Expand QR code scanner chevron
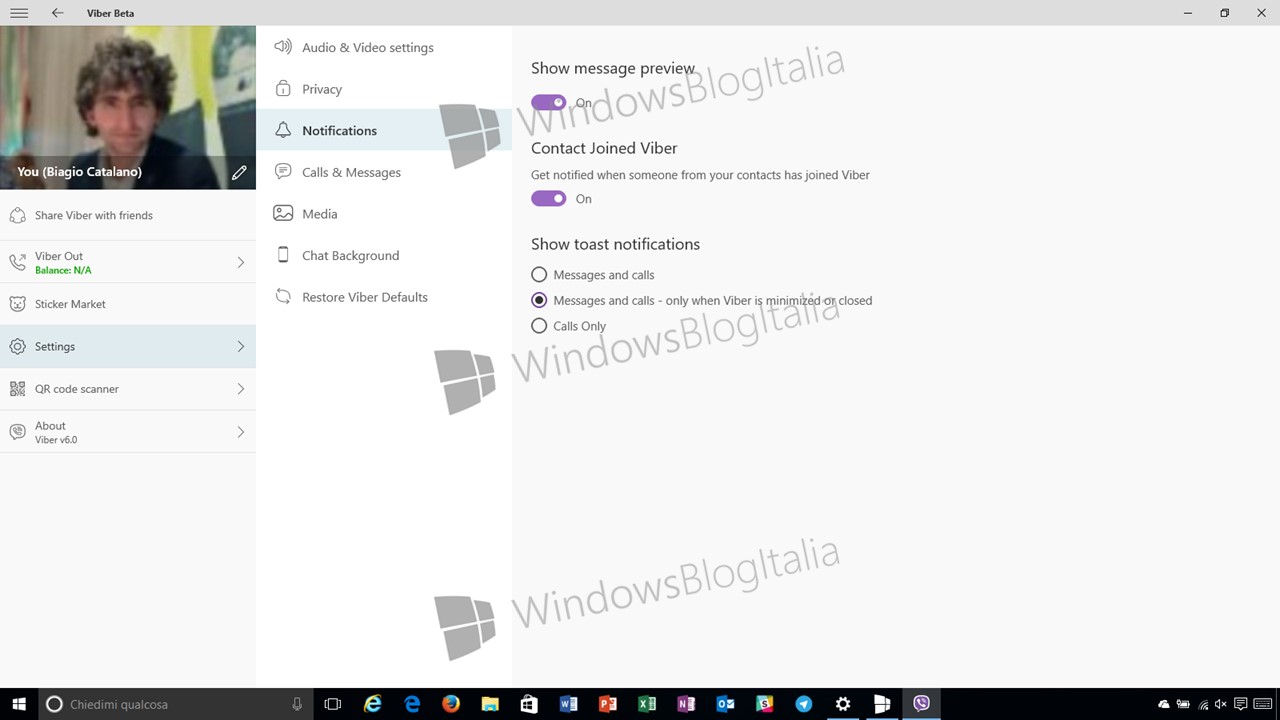Image resolution: width=1280 pixels, height=720 pixels. point(241,389)
